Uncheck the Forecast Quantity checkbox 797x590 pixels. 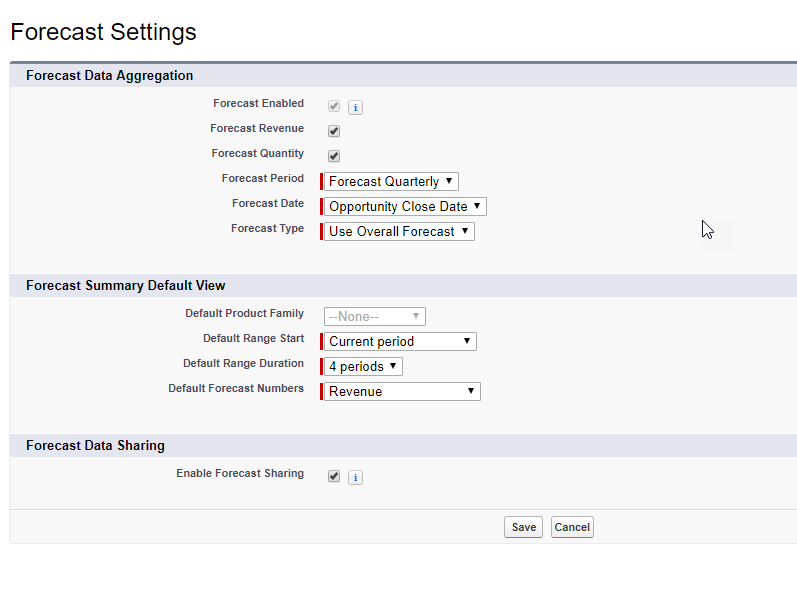[x=334, y=156]
